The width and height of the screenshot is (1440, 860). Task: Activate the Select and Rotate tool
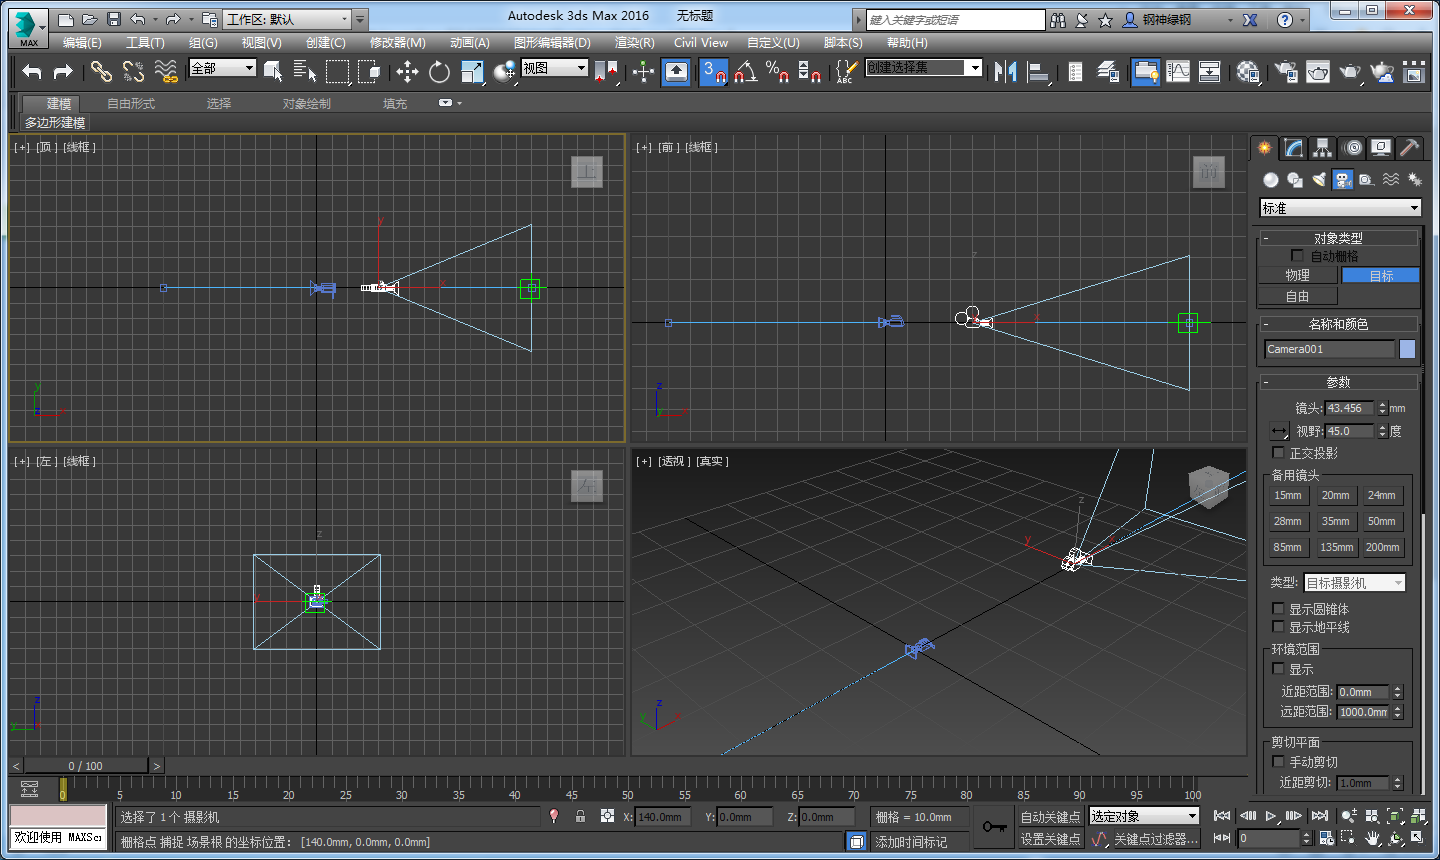coord(439,71)
